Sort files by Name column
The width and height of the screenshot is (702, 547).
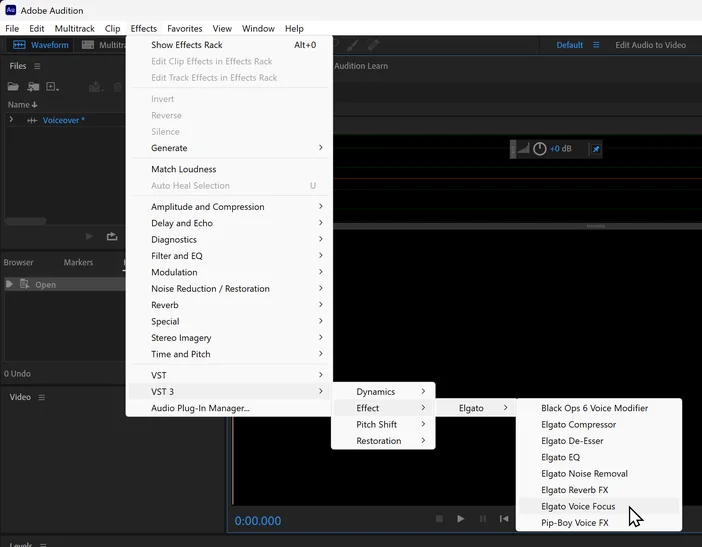point(22,105)
